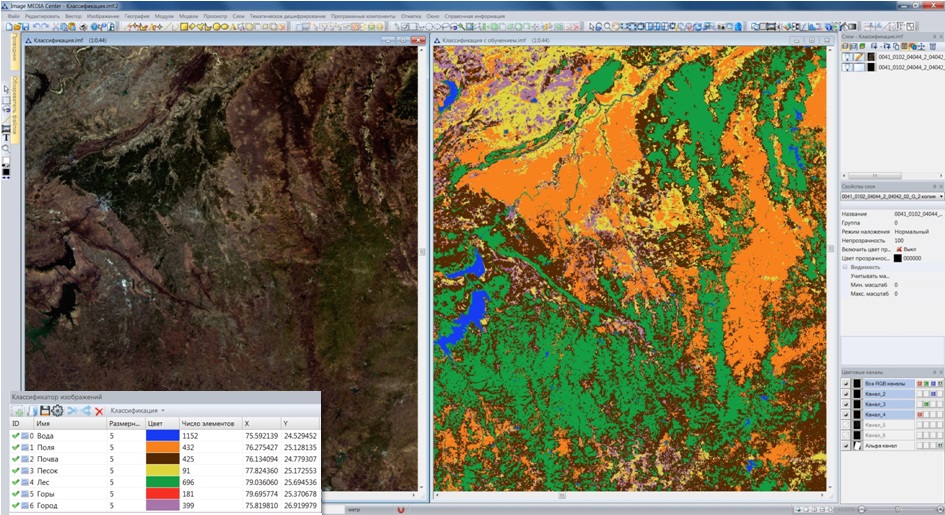Select the magnifier zoom tool in the top toolbar

[x=608, y=27]
